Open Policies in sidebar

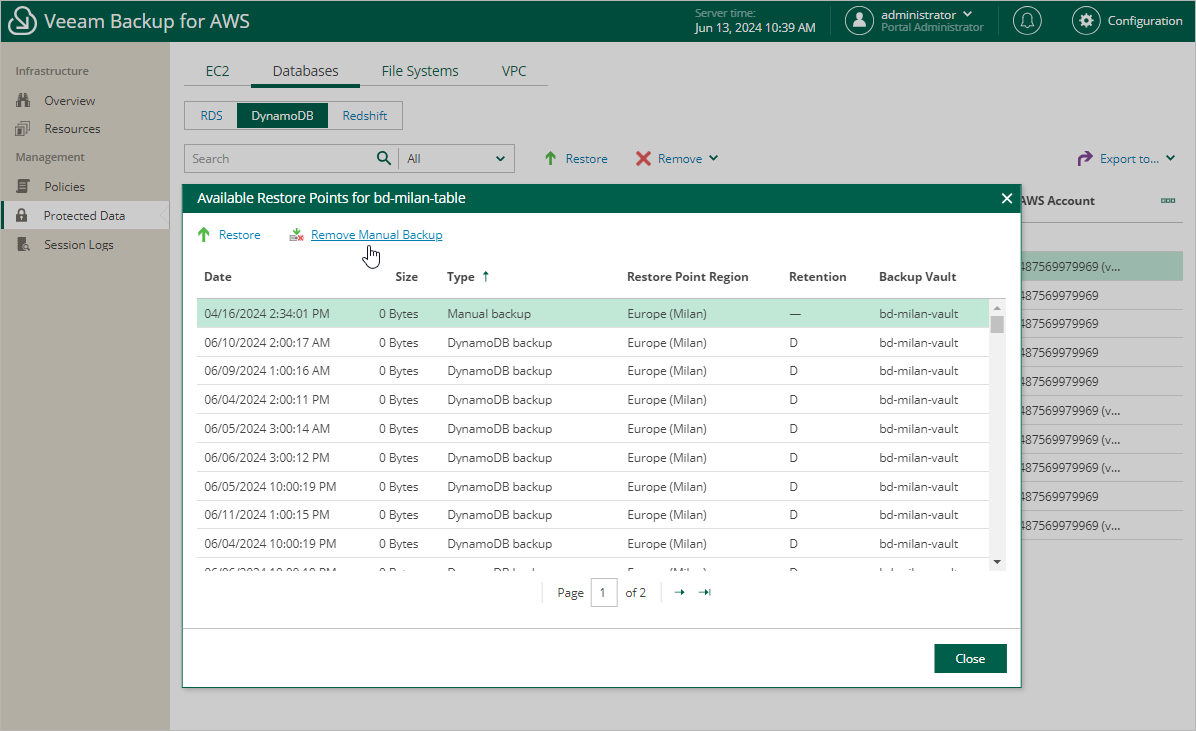point(64,186)
